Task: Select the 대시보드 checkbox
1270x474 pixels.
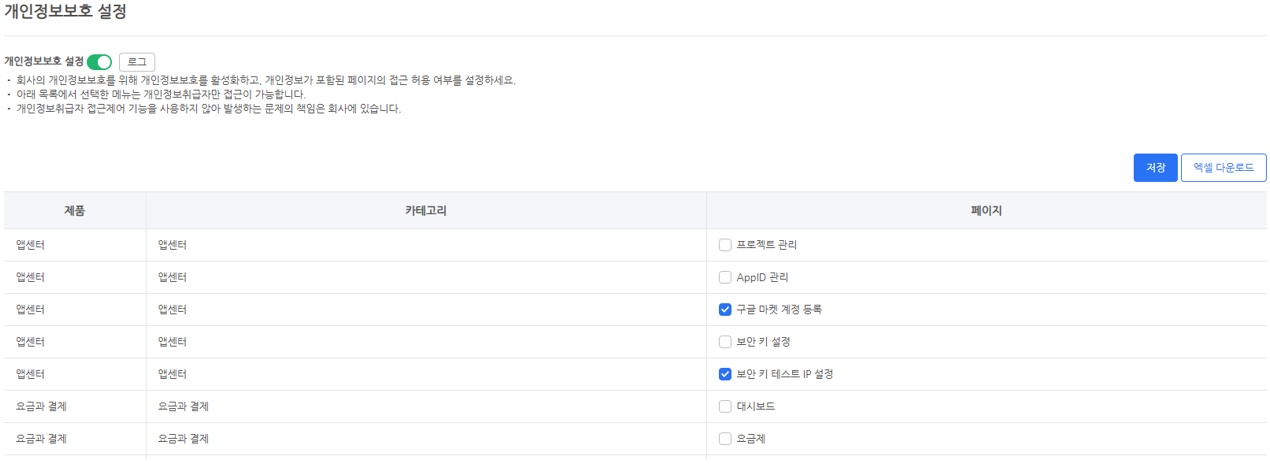Action: coord(725,406)
